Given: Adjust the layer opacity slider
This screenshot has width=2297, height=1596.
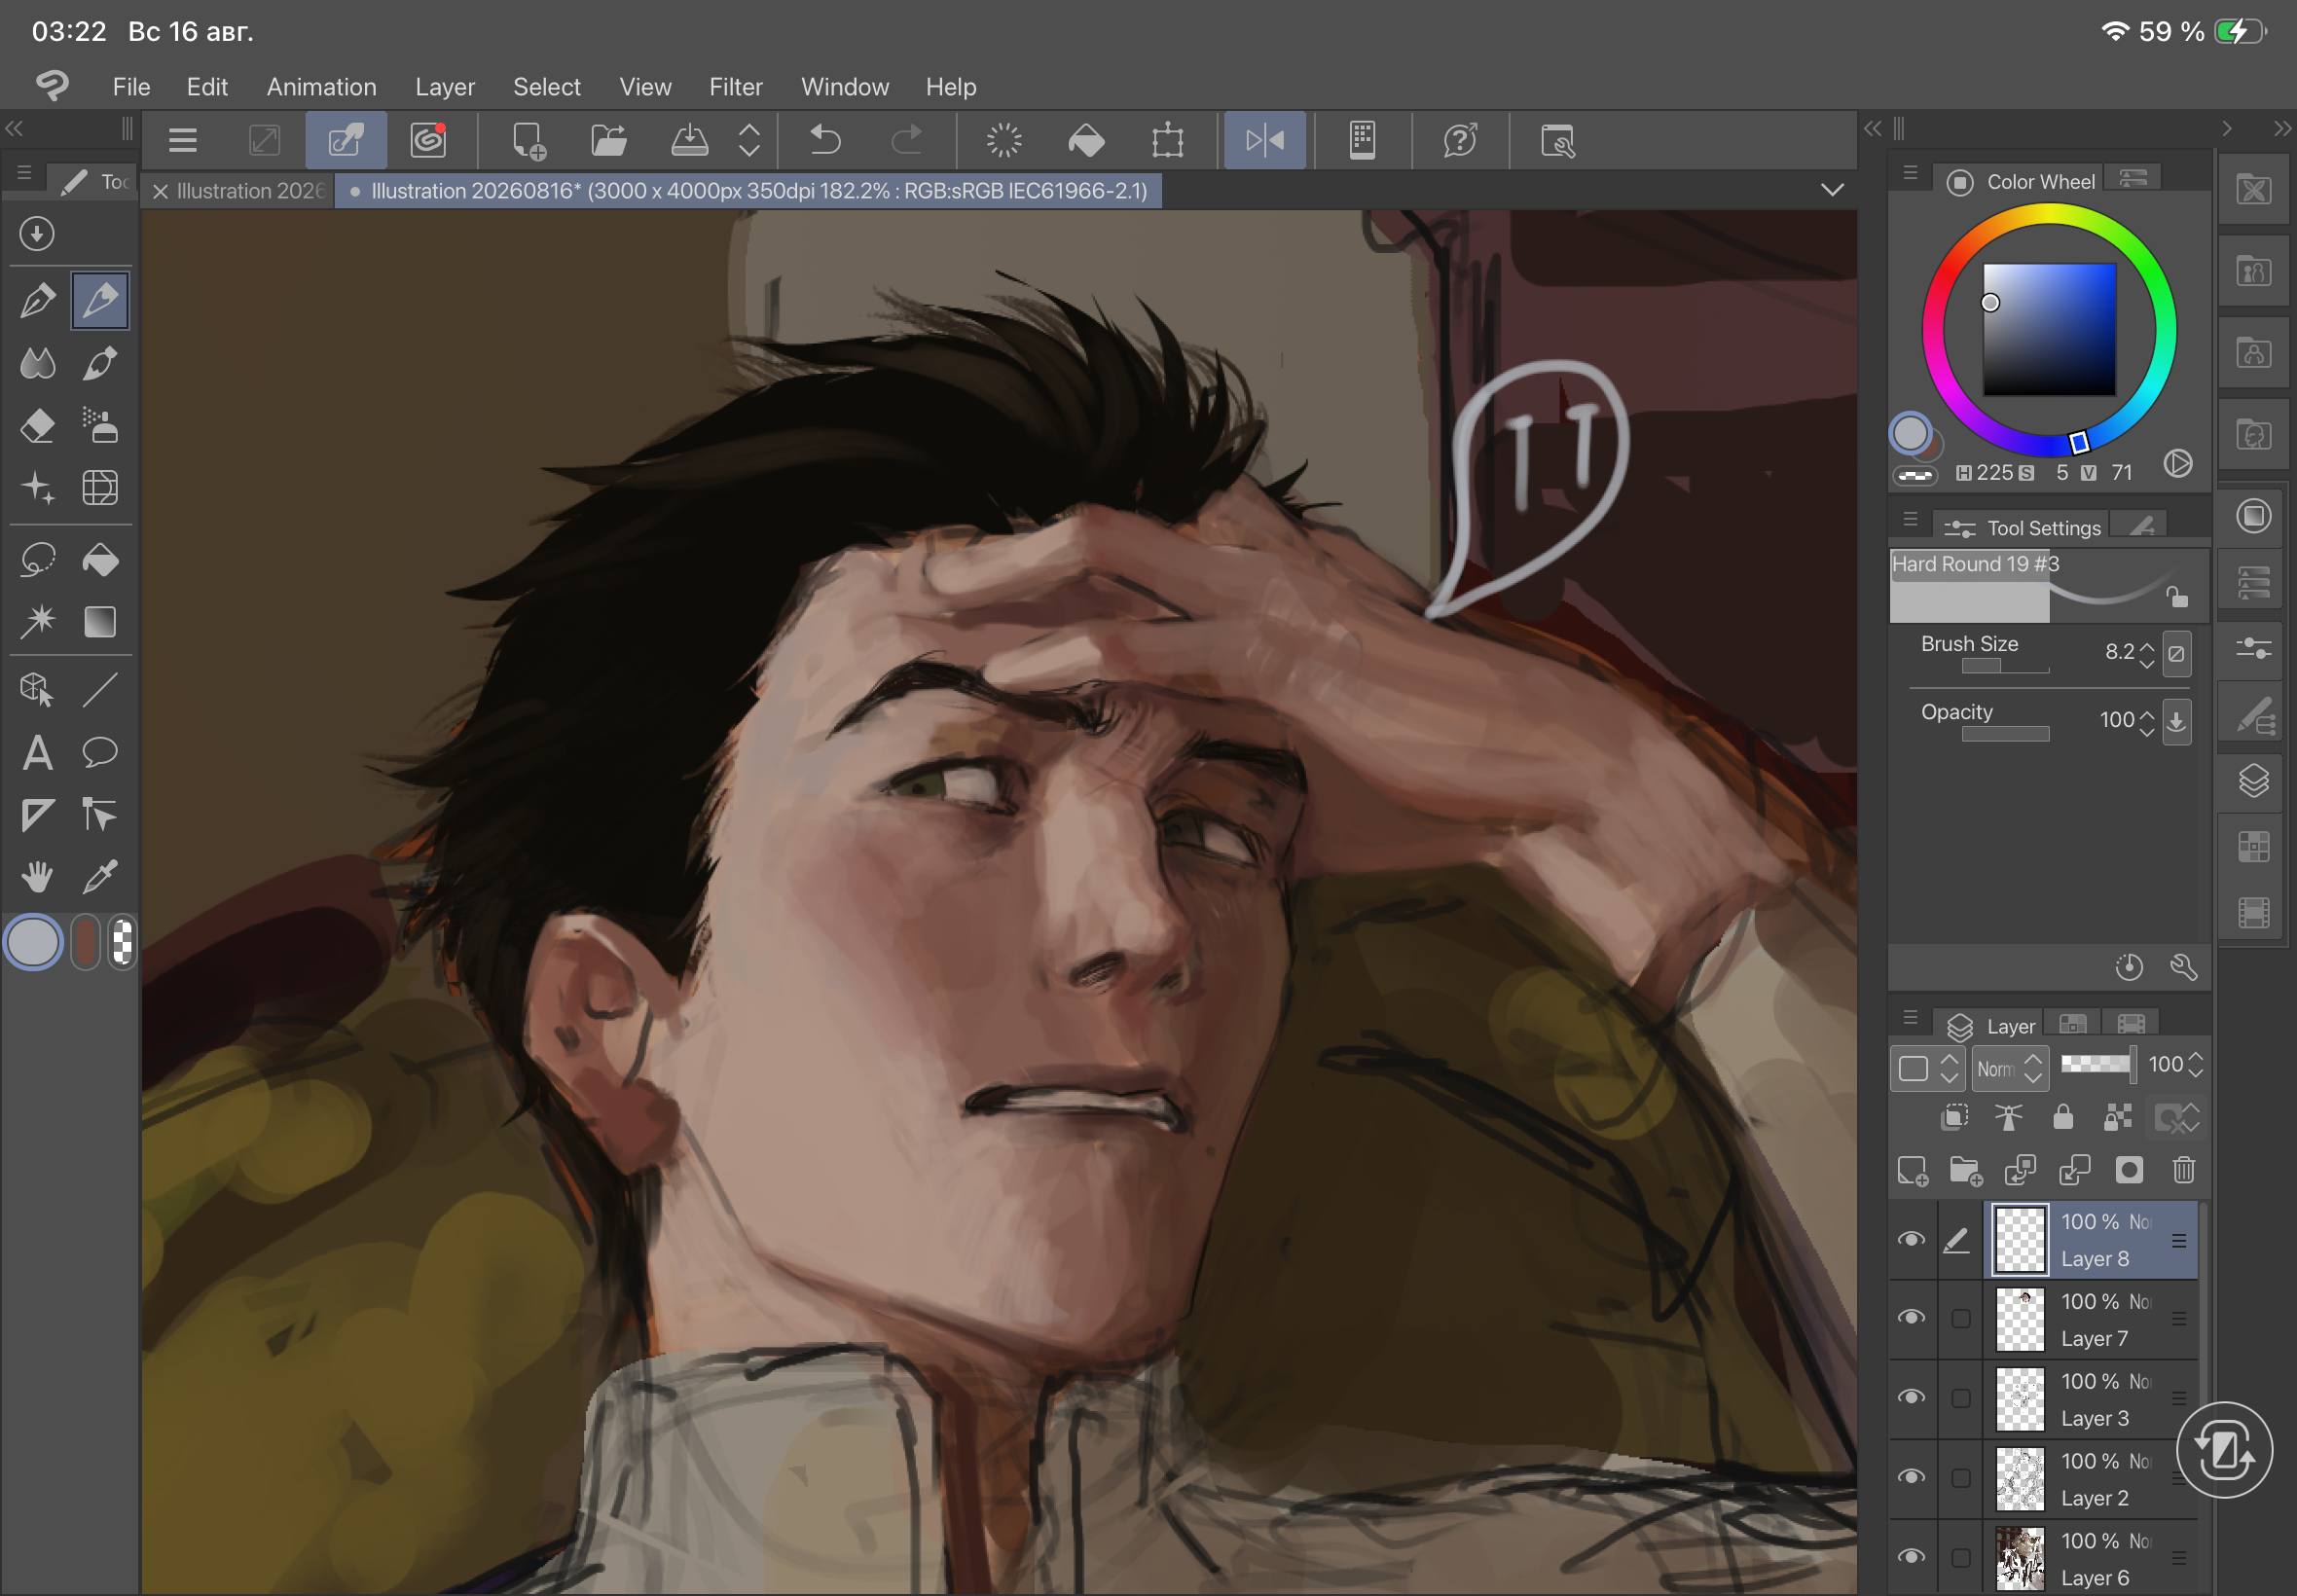Looking at the screenshot, I should click(x=2097, y=1064).
